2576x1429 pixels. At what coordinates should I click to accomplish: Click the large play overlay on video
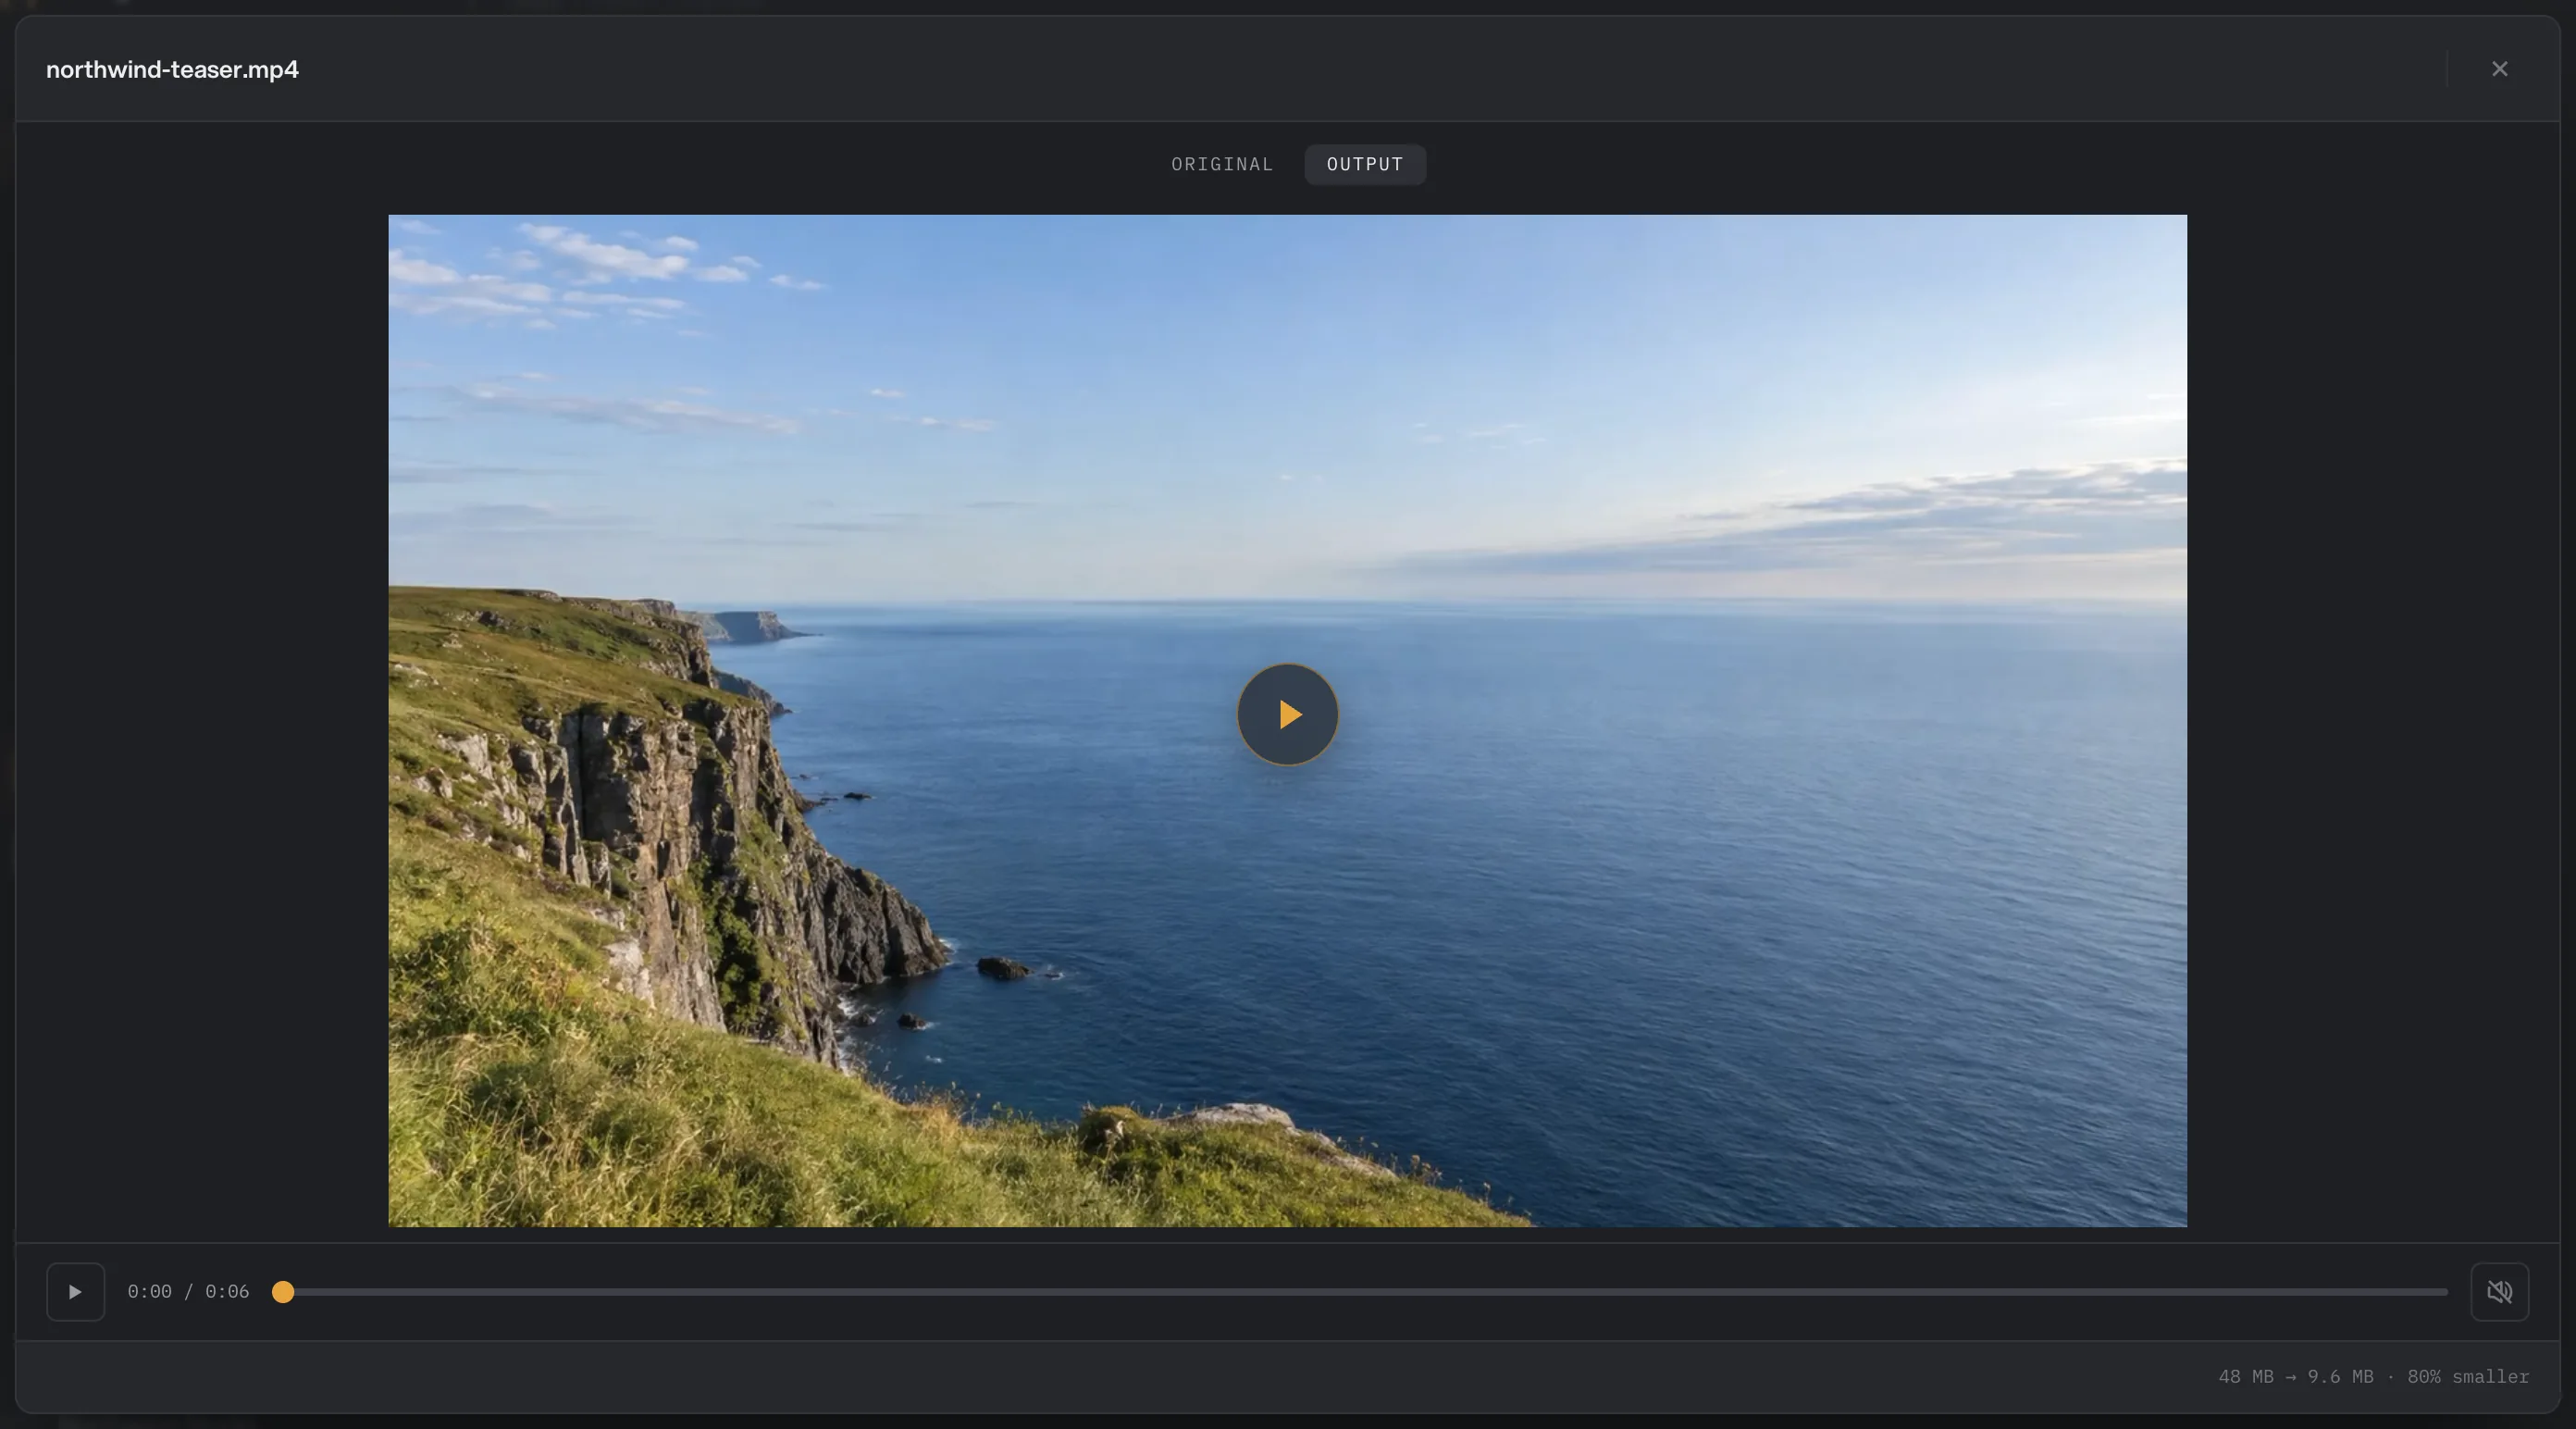[x=1287, y=714]
